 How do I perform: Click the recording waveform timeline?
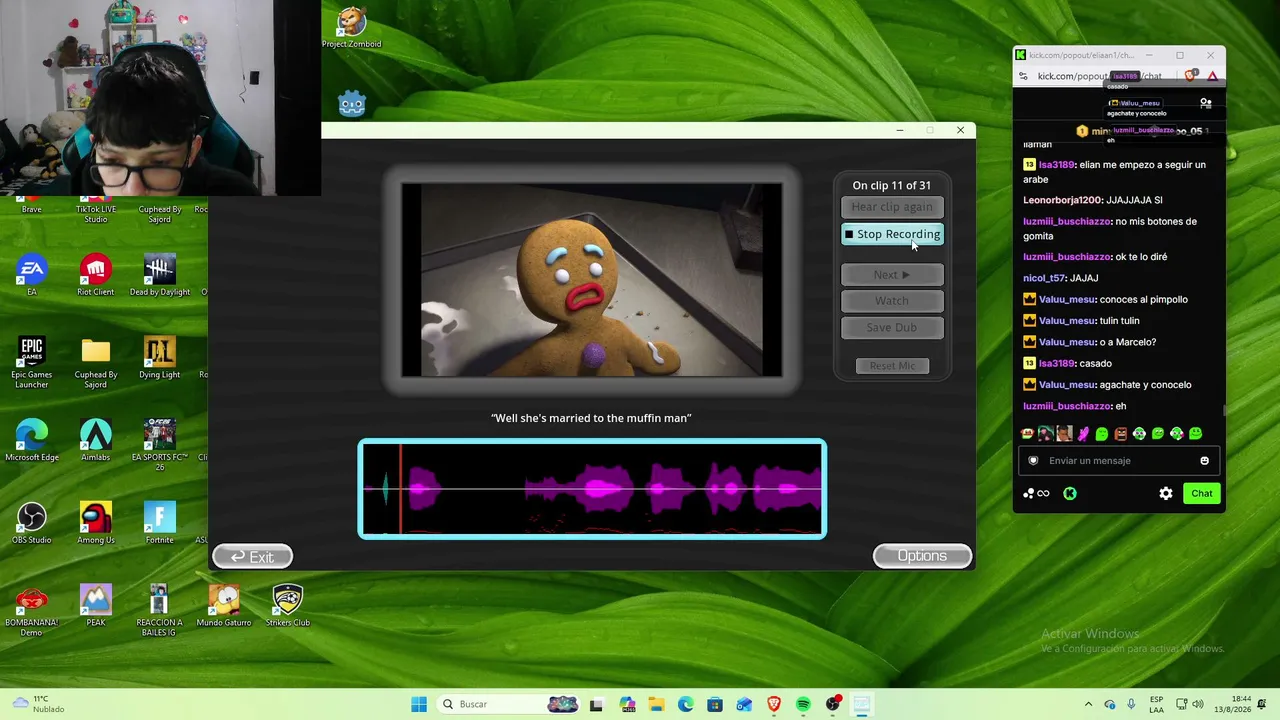coord(592,489)
